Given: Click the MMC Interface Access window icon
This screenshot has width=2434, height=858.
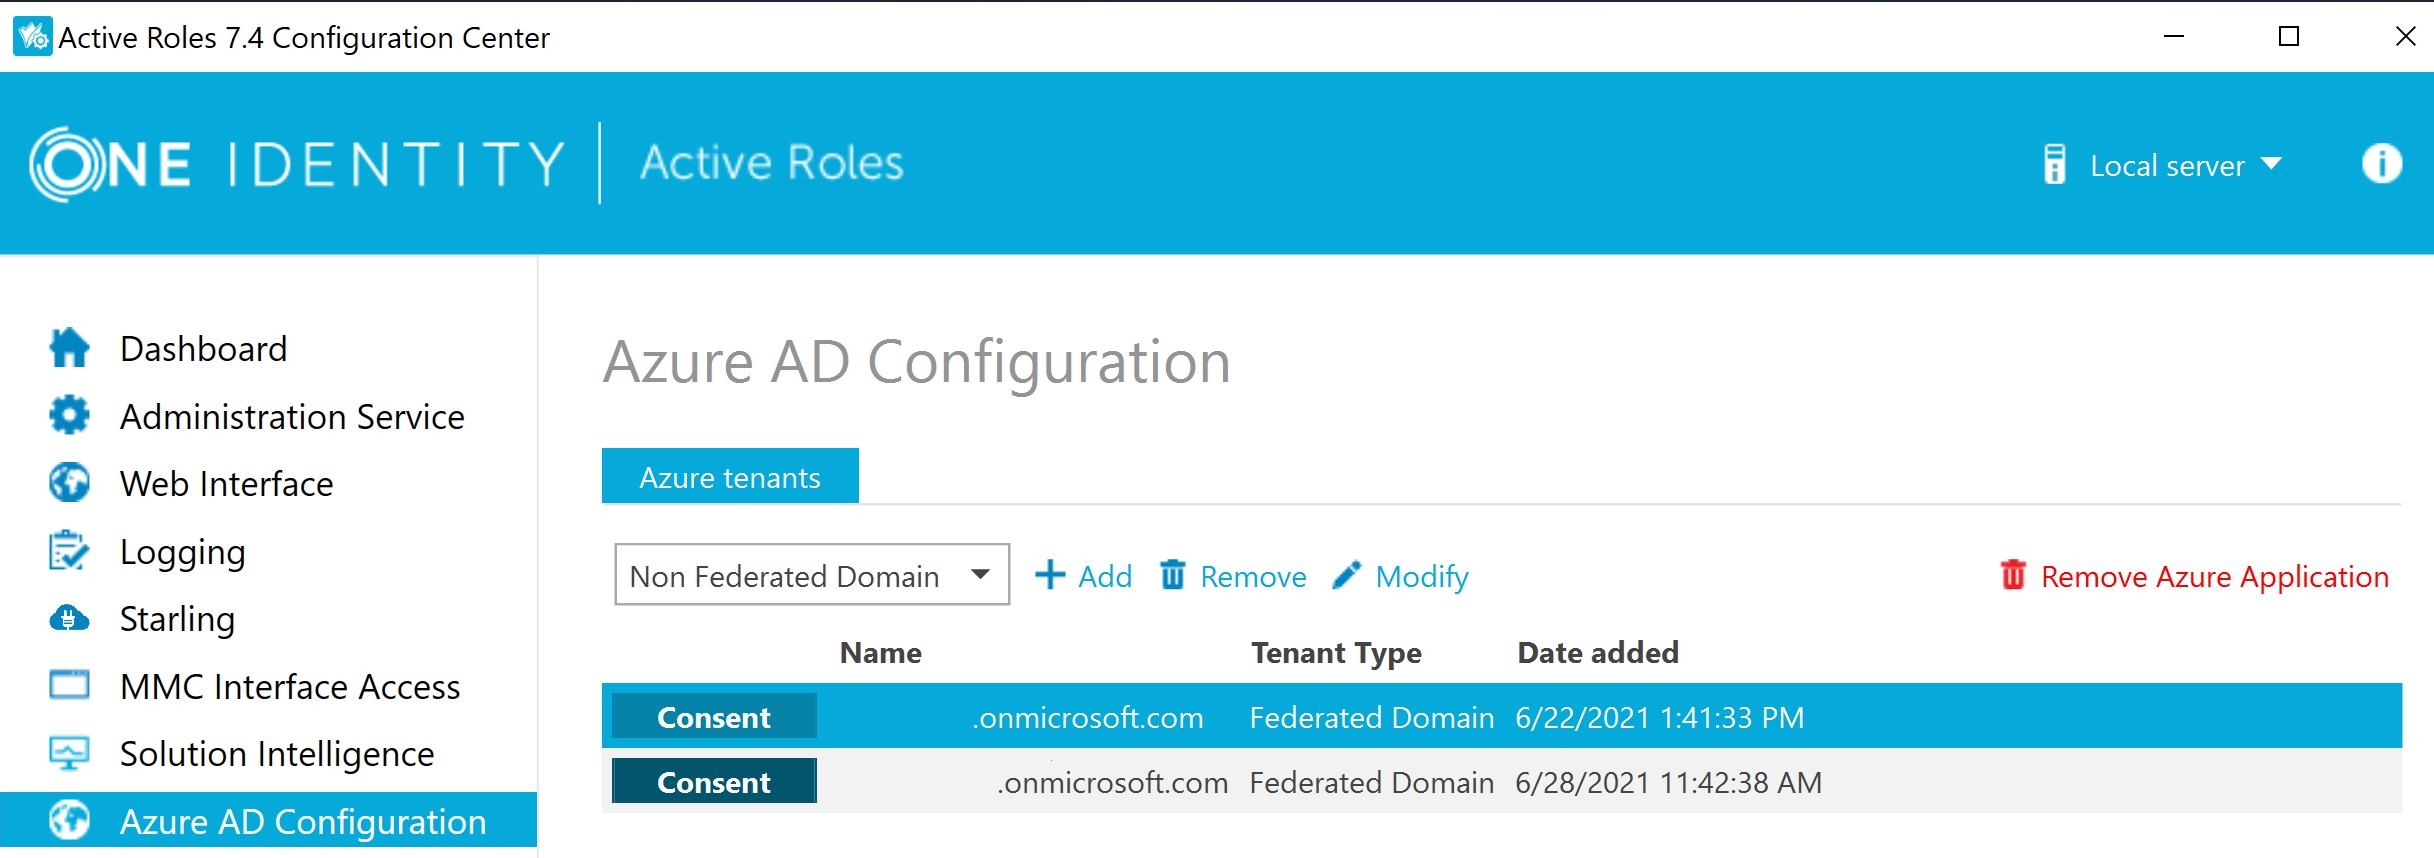Looking at the screenshot, I should coord(69,686).
